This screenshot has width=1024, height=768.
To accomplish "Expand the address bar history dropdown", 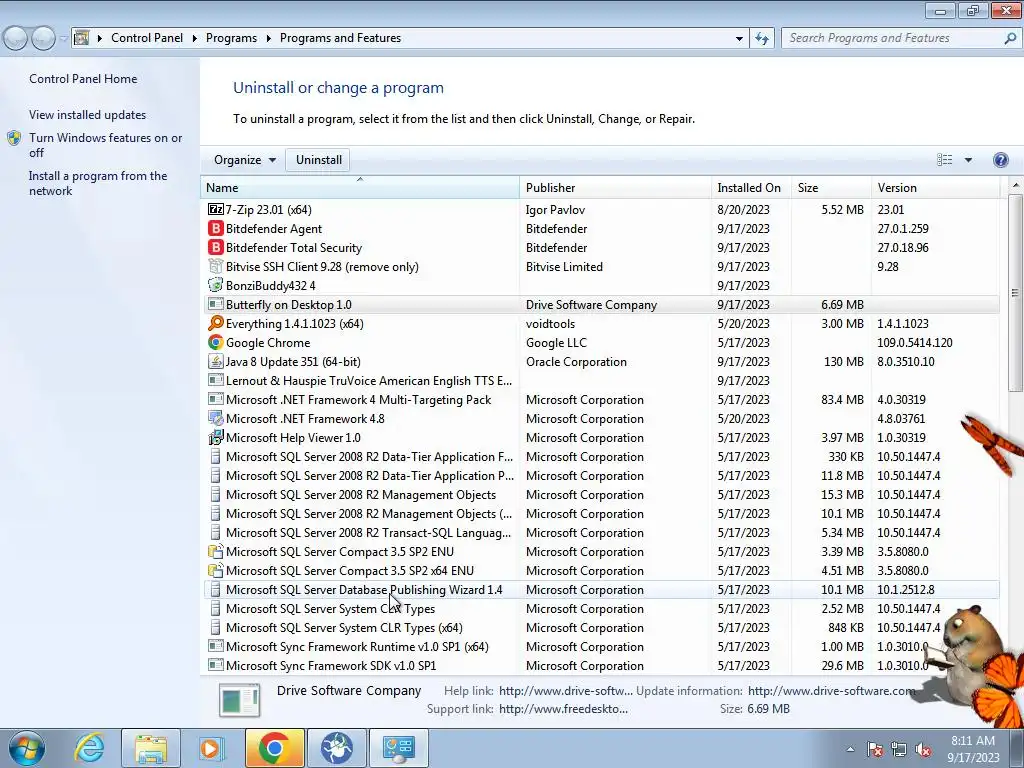I will click(x=739, y=39).
